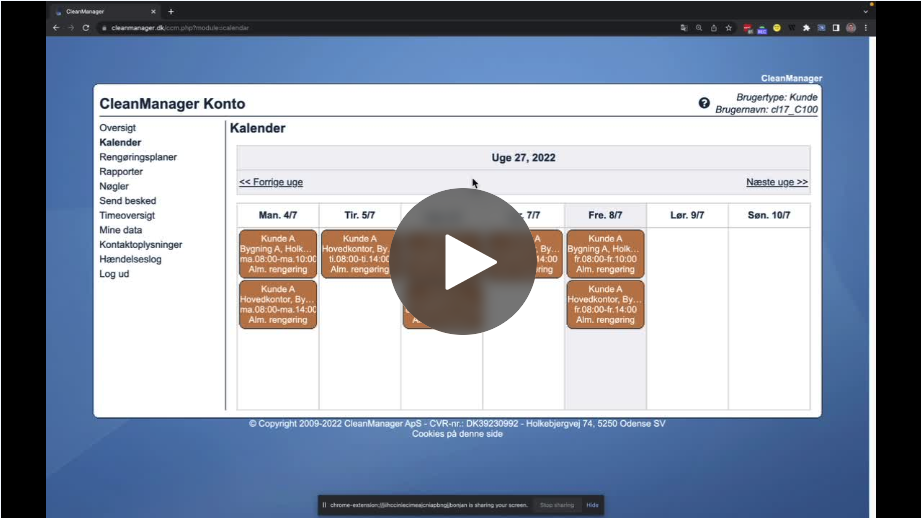The image size is (921, 518).
Task: Open Hændelseslog in the sidebar
Action: coord(130,259)
